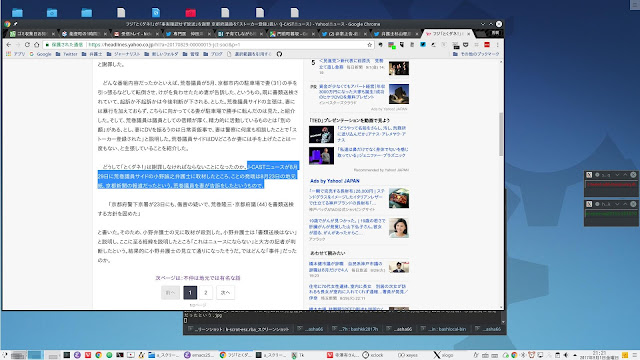Open Chrome's home page button
640x360 pixels.
36,44
